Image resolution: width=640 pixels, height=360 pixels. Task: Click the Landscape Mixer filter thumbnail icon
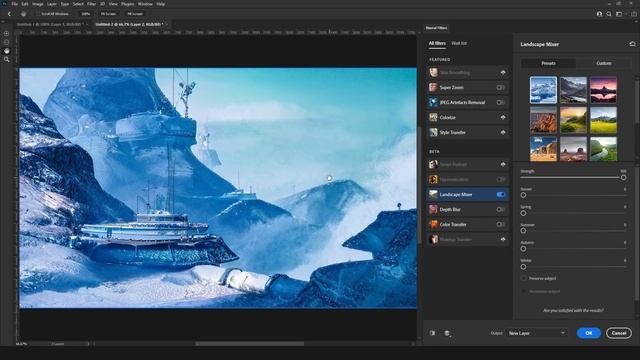pos(433,195)
